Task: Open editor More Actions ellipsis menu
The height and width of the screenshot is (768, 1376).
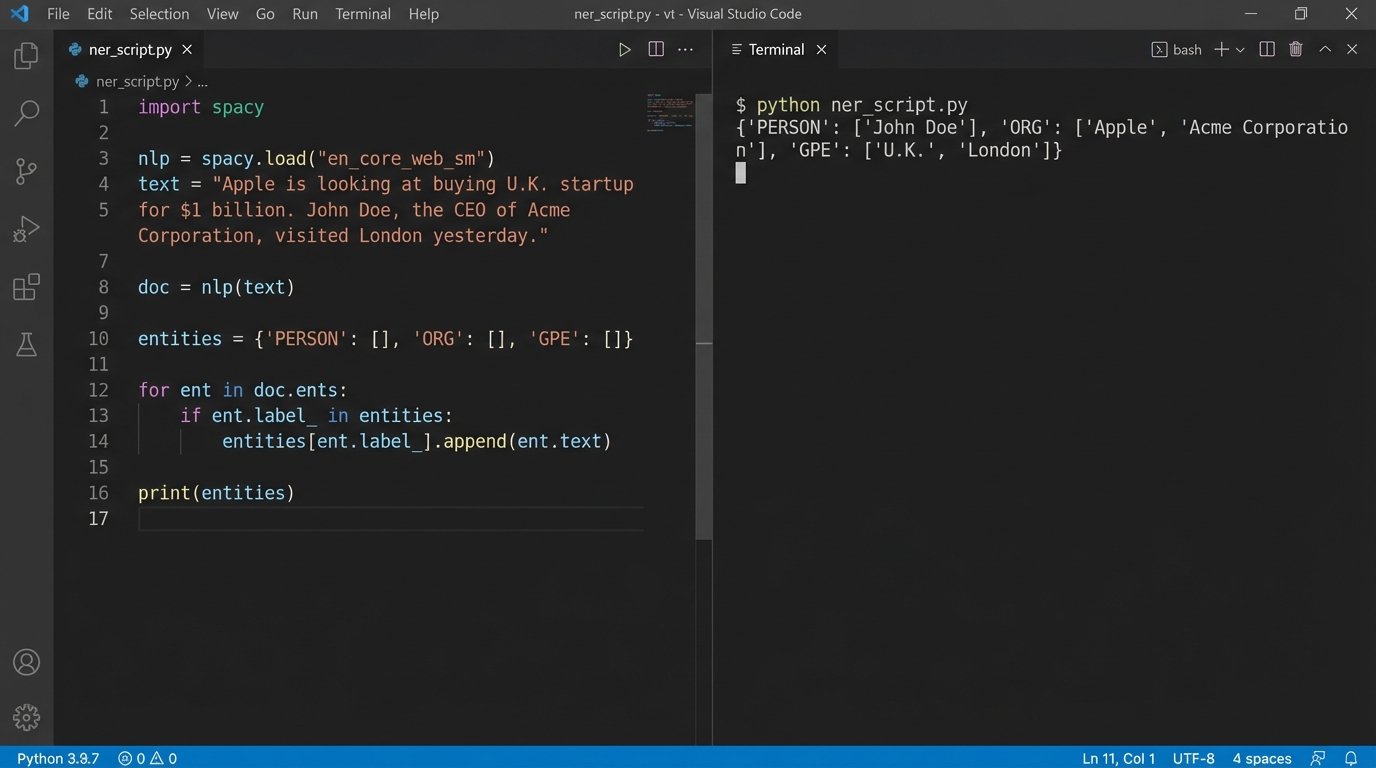Action: (x=686, y=49)
